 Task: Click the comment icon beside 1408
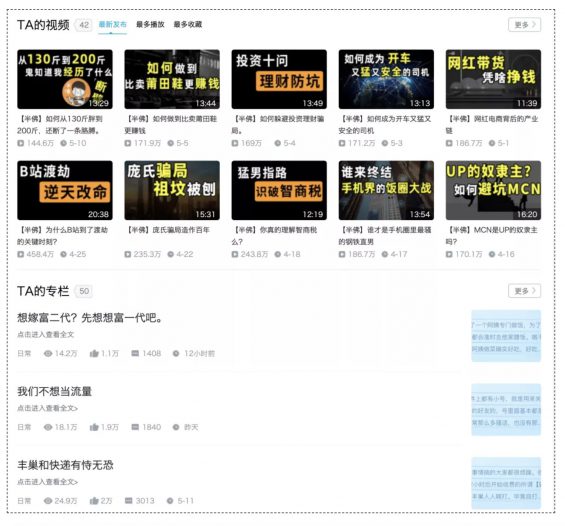tap(135, 353)
